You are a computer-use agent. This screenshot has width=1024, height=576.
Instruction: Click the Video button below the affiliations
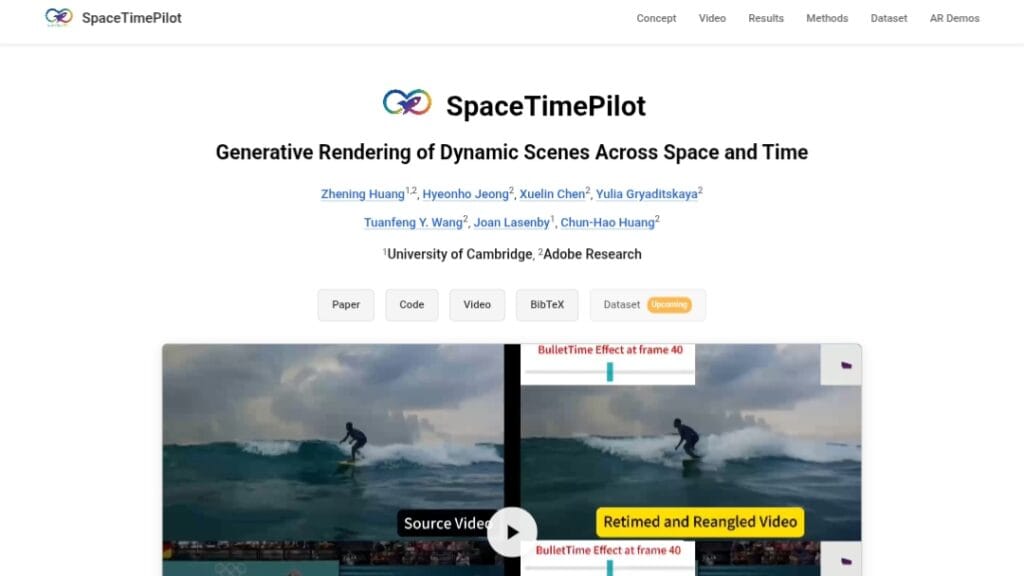tap(477, 305)
